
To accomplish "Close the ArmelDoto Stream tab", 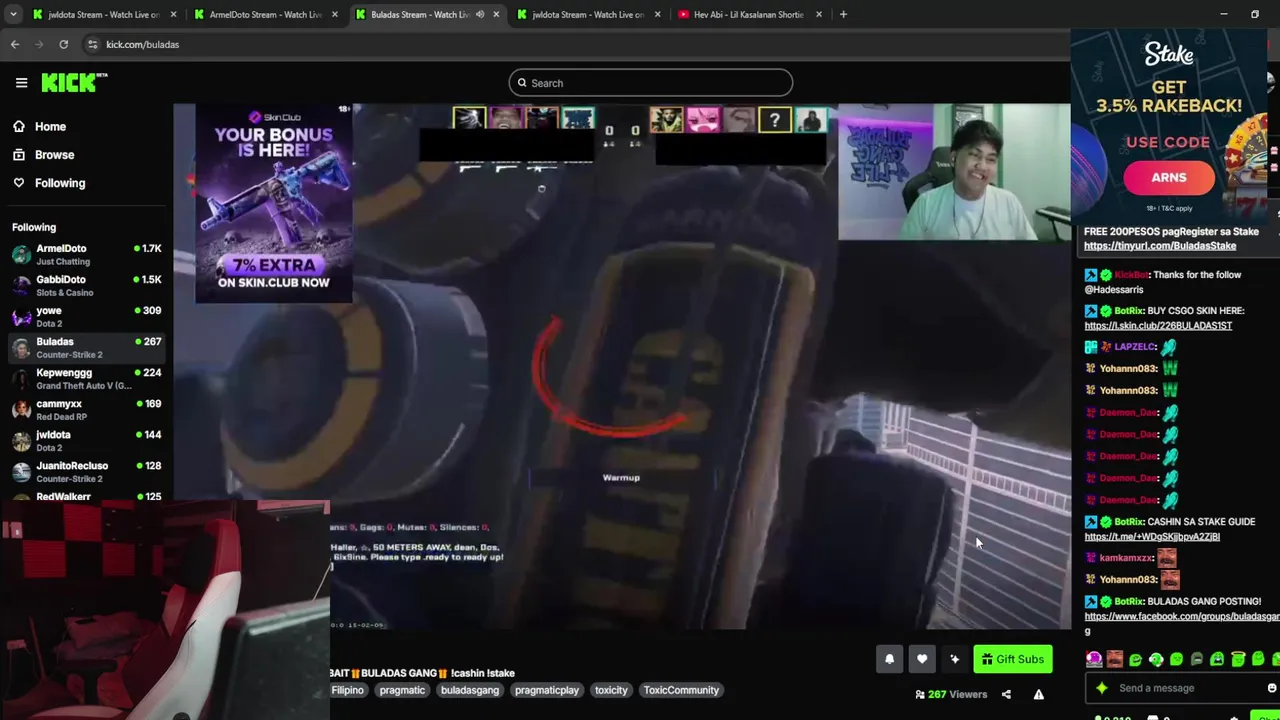I will pos(335,15).
